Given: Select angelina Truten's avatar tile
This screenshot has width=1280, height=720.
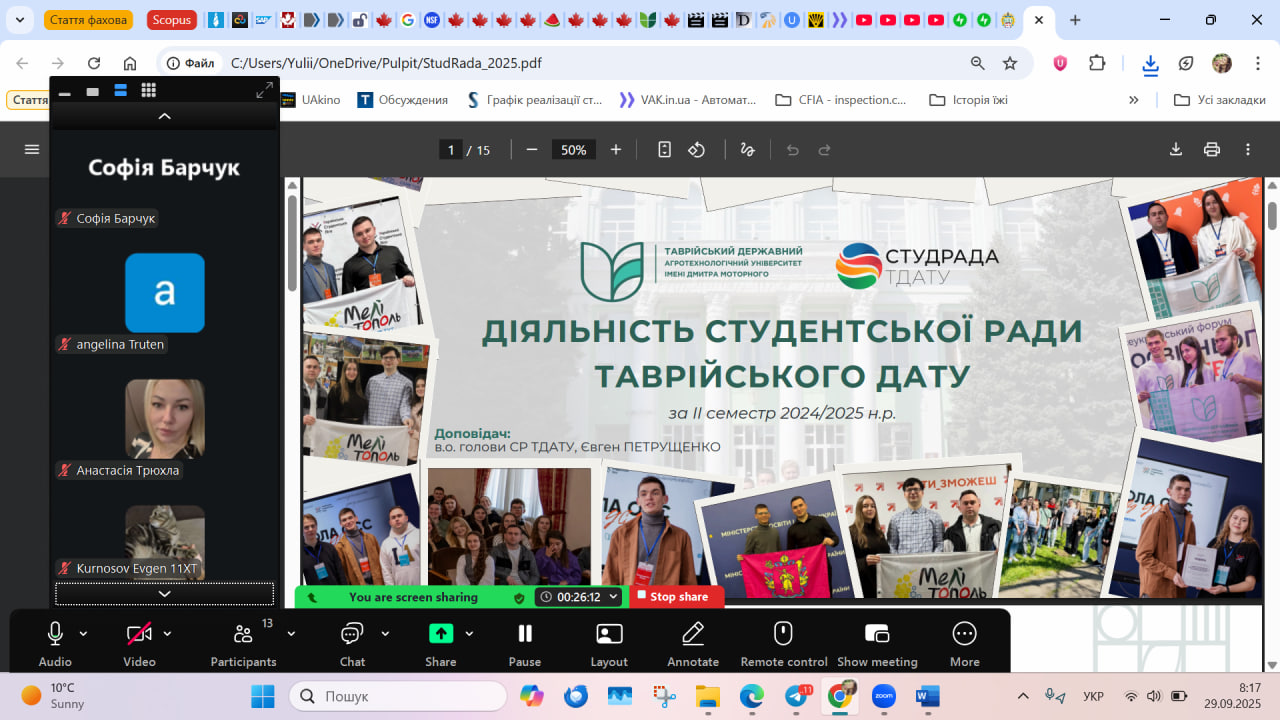Looking at the screenshot, I should tap(165, 293).
